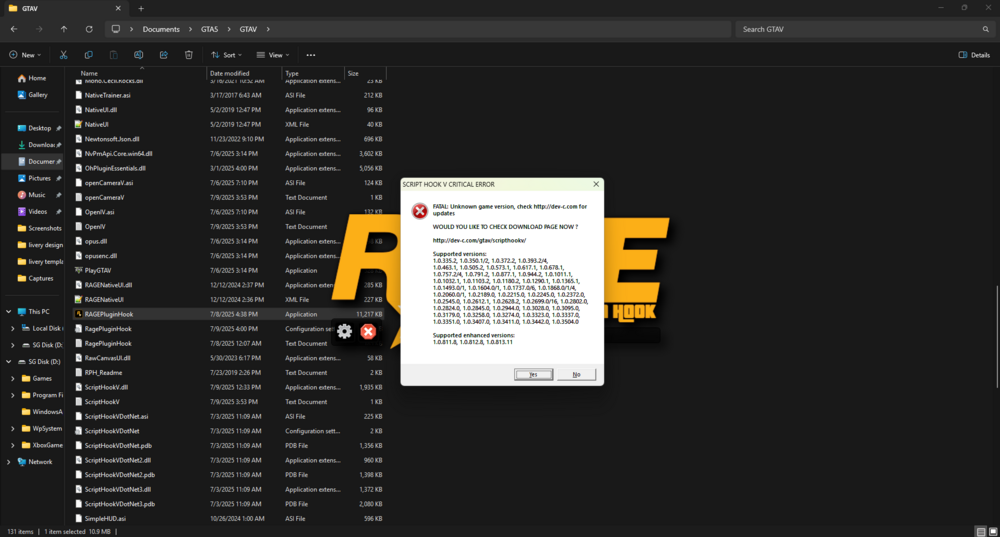Click Documents in the address breadcrumb

pyautogui.click(x=161, y=29)
